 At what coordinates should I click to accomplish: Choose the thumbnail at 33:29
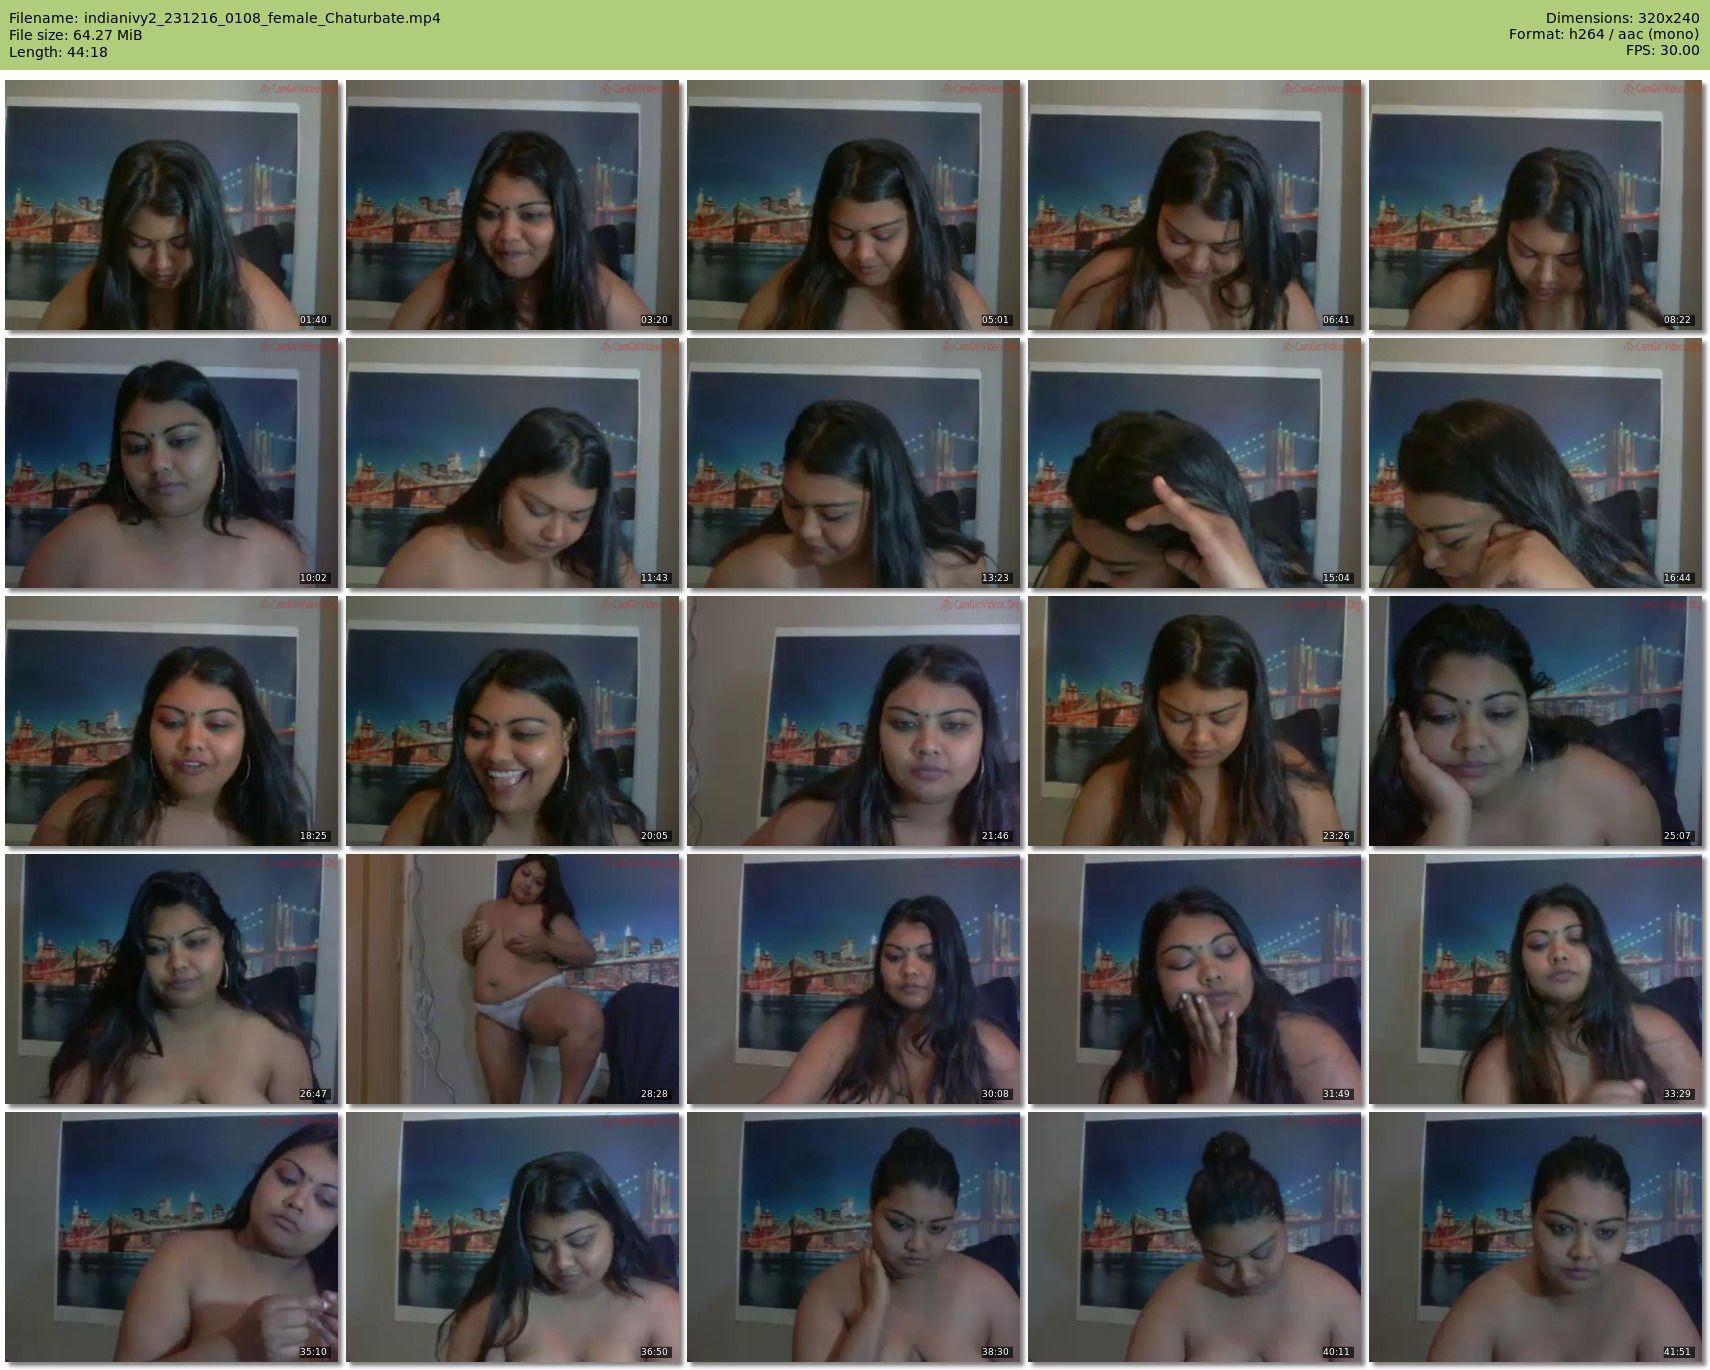click(x=1535, y=979)
